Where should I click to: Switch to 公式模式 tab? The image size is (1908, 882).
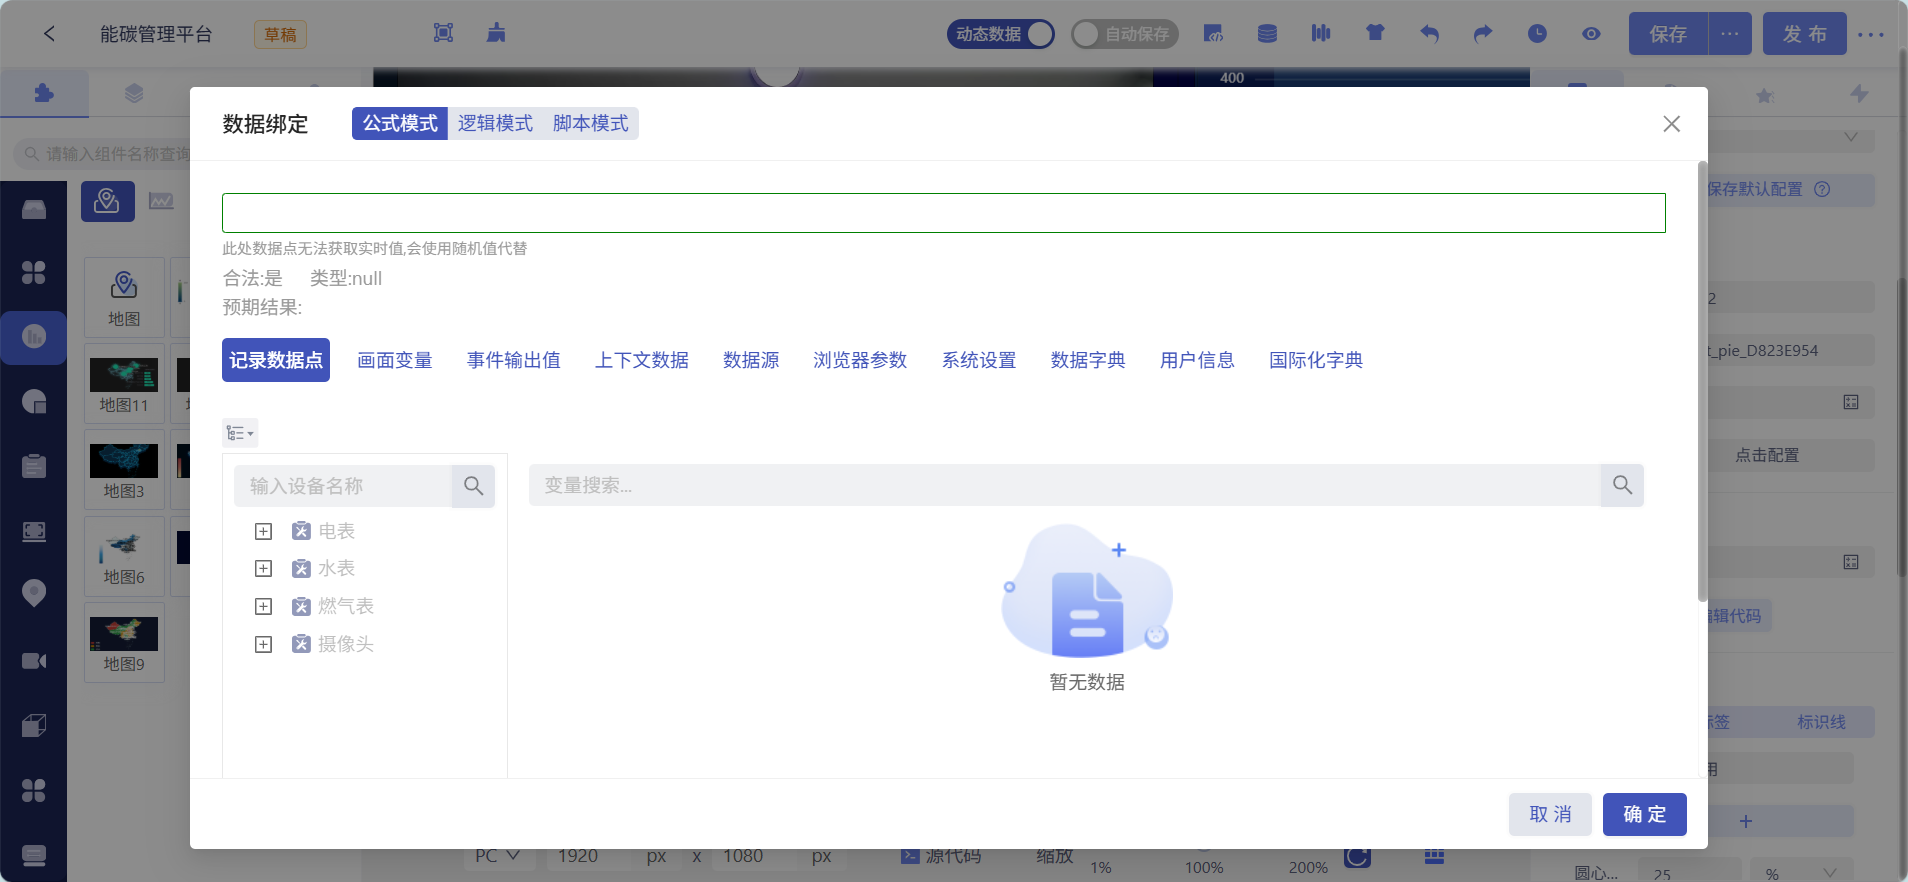click(400, 123)
